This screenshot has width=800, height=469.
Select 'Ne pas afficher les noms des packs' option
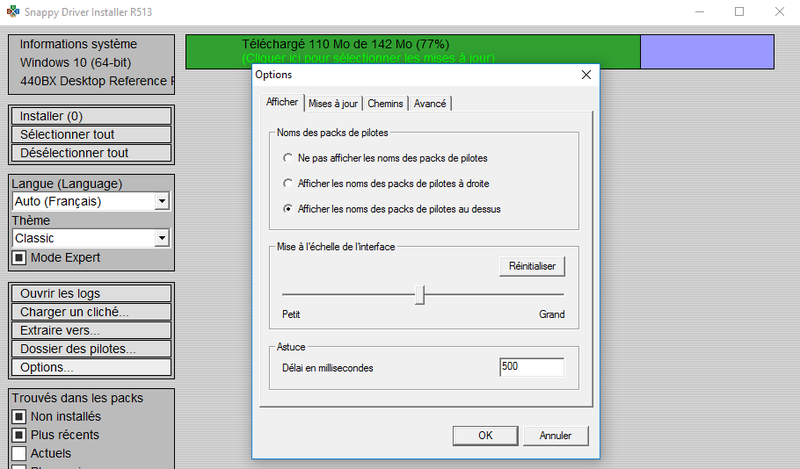(288, 158)
